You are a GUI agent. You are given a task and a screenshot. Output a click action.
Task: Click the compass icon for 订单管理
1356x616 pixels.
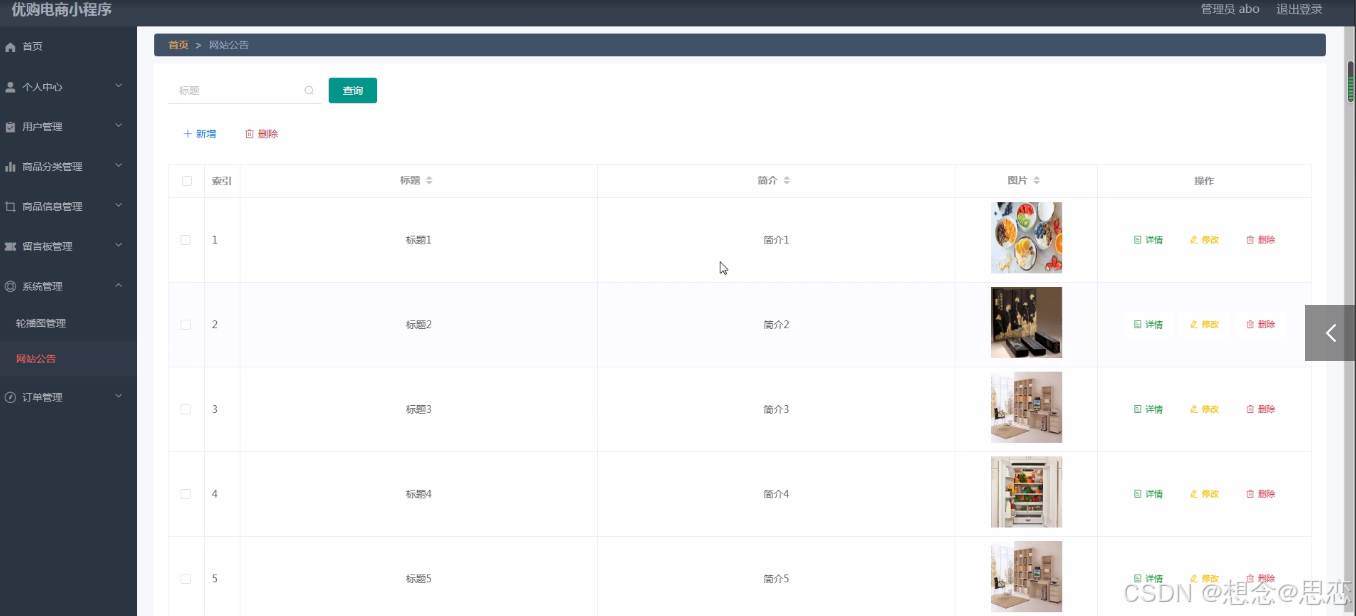pyautogui.click(x=11, y=397)
